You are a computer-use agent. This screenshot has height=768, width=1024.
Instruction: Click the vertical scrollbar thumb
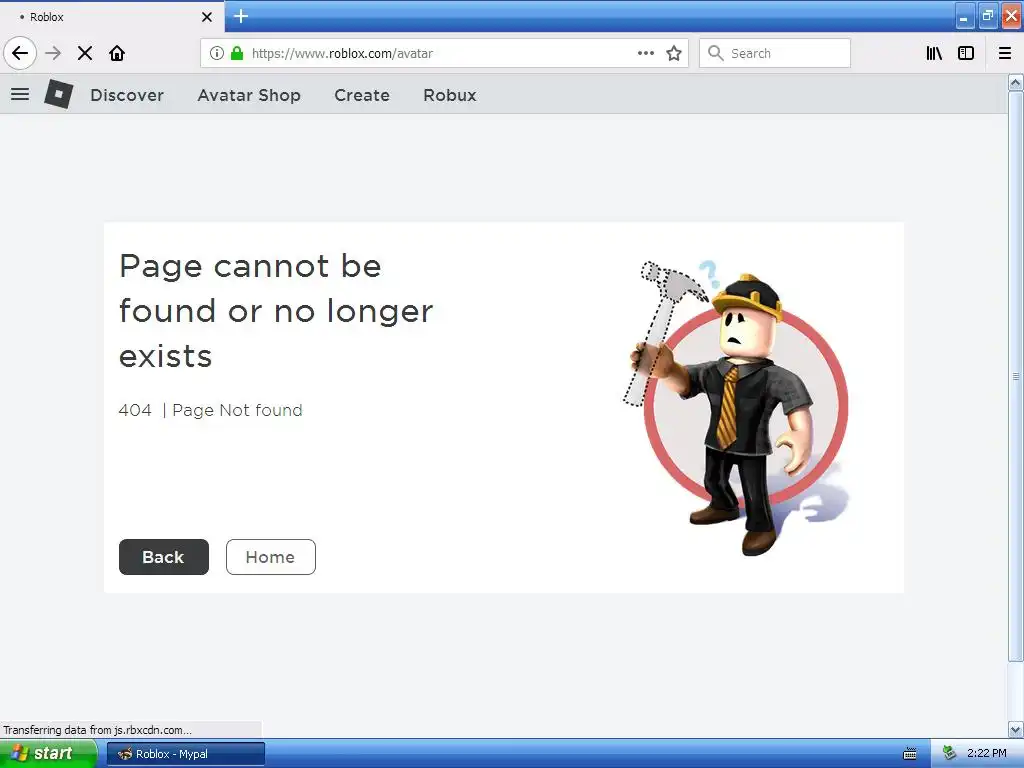(1016, 376)
